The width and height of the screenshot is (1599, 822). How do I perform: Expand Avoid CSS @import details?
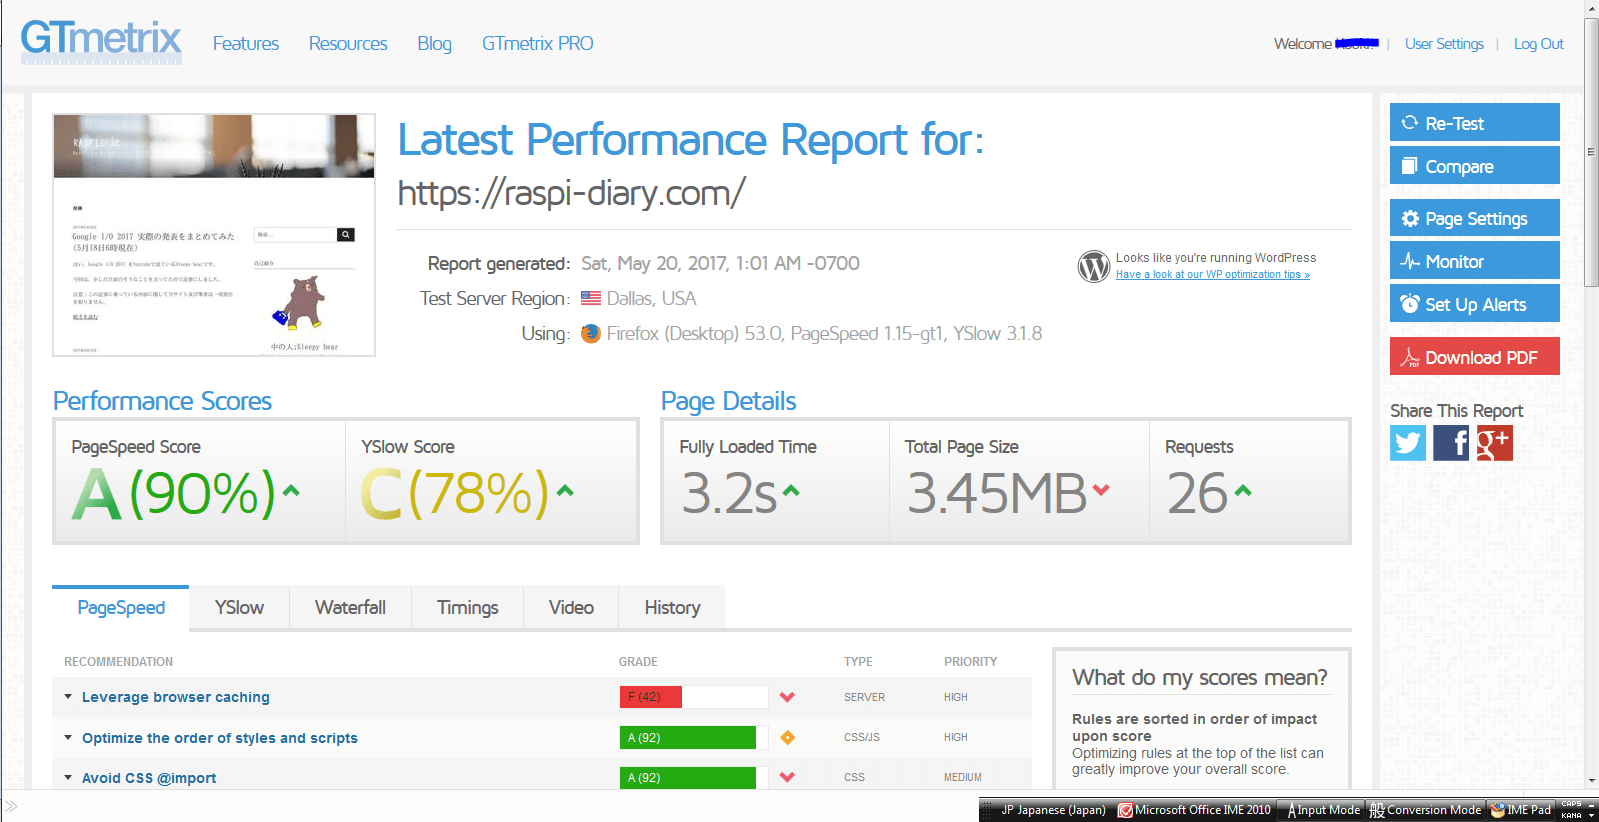[x=68, y=778]
